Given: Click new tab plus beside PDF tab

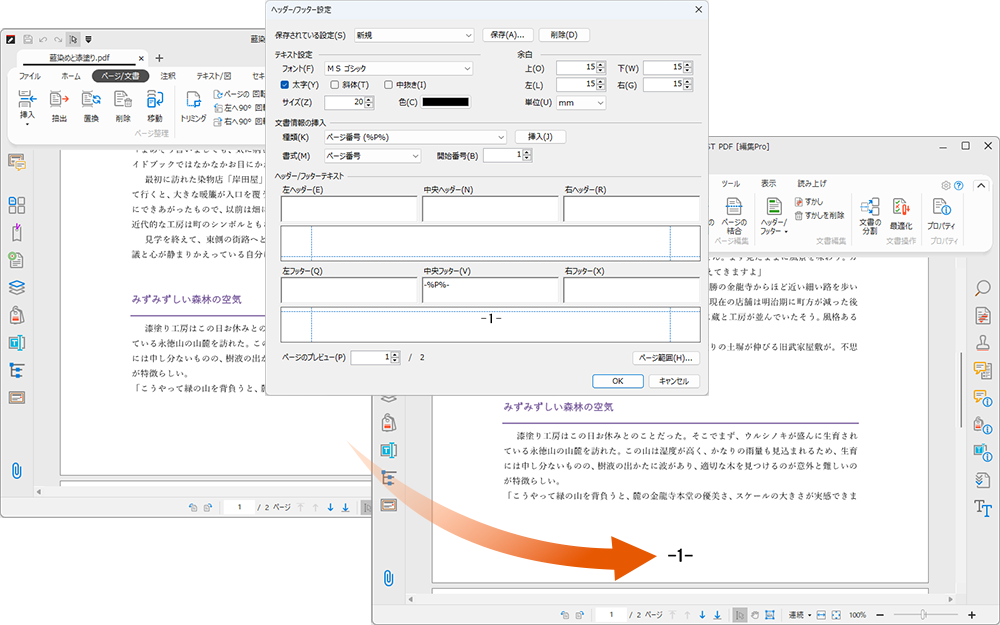Looking at the screenshot, I should tap(159, 58).
